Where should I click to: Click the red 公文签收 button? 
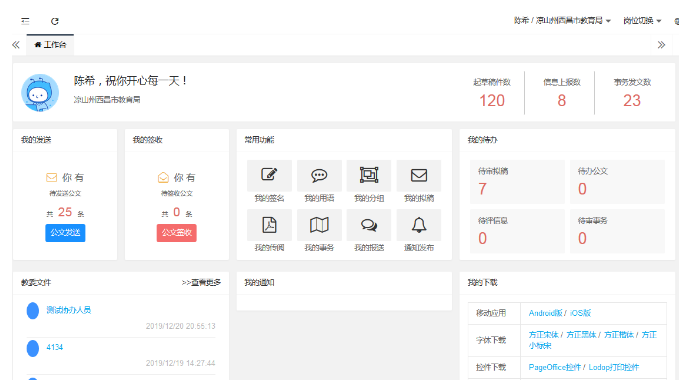coord(176,233)
